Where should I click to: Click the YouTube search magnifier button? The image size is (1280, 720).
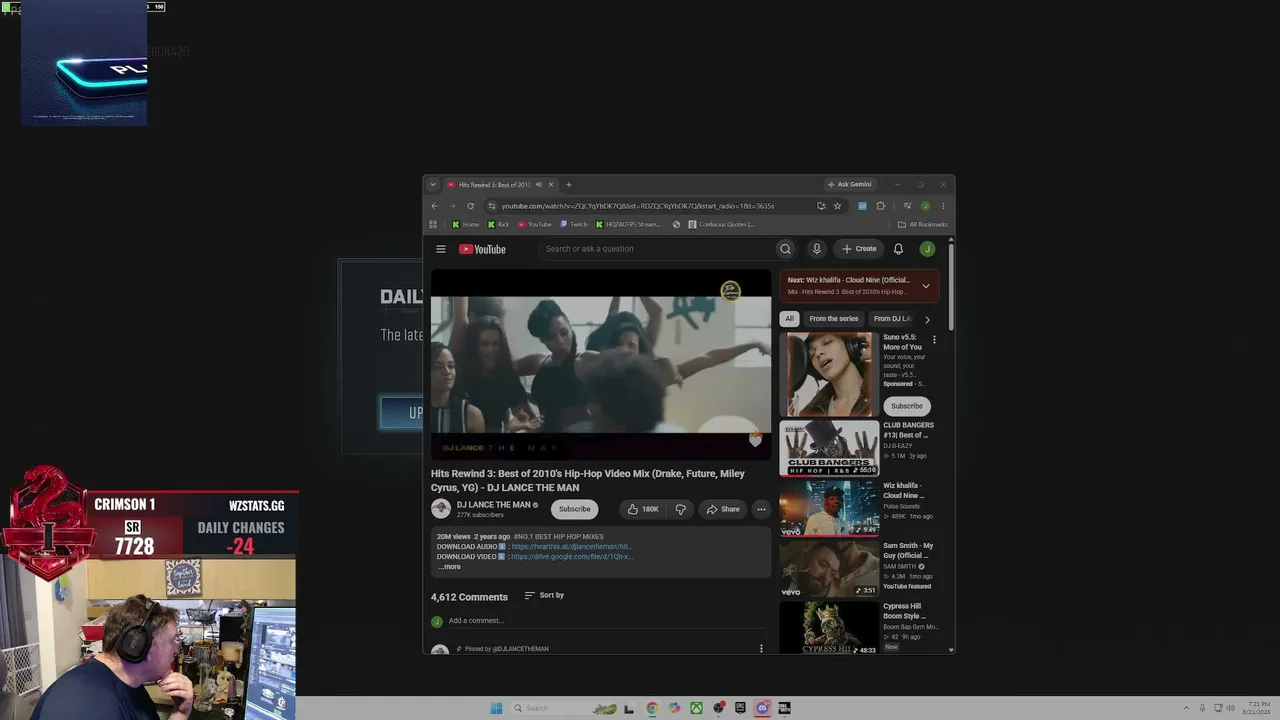[x=785, y=249]
